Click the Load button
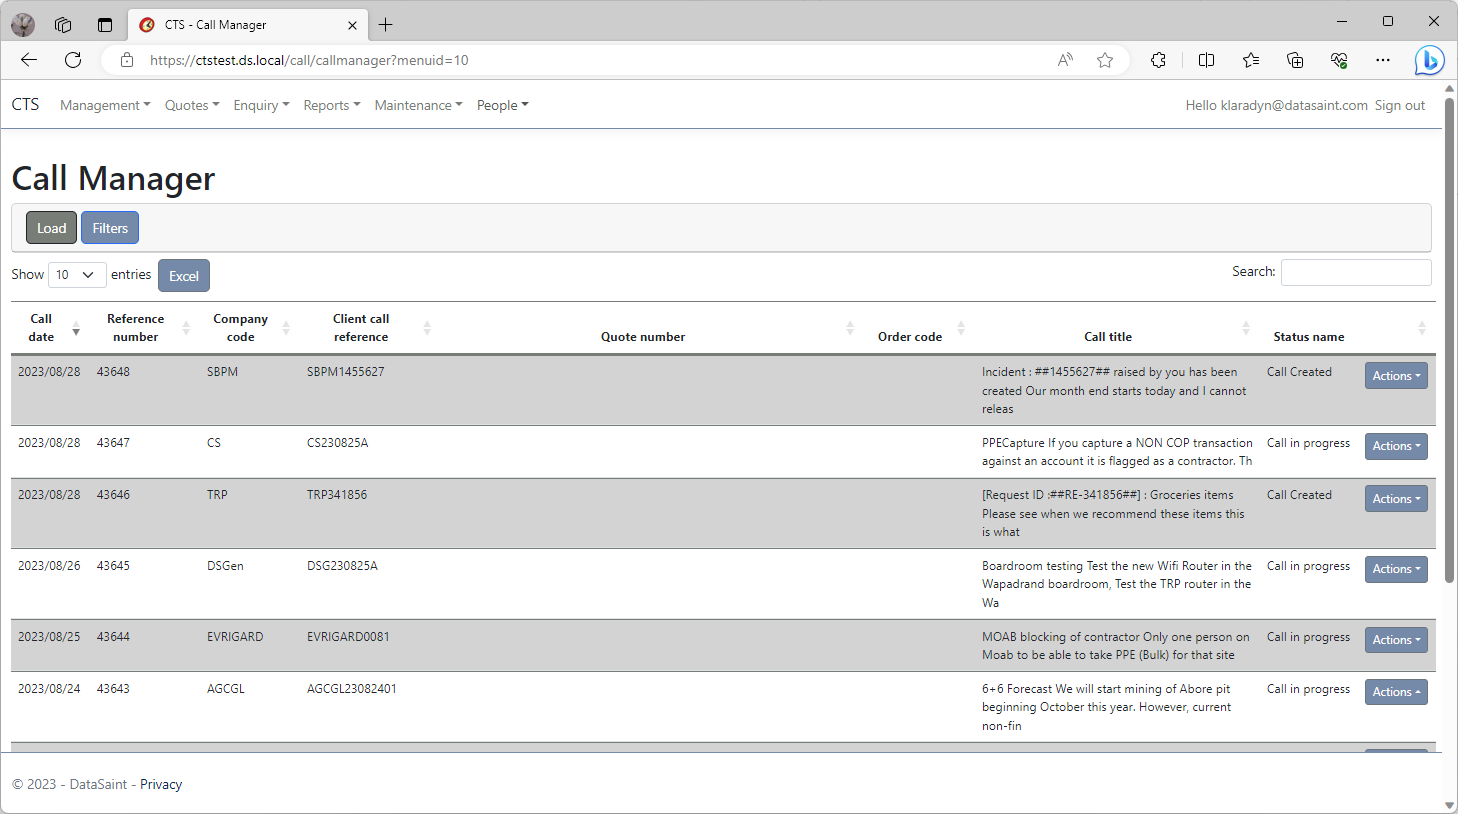Image resolution: width=1458 pixels, height=814 pixels. coord(51,228)
